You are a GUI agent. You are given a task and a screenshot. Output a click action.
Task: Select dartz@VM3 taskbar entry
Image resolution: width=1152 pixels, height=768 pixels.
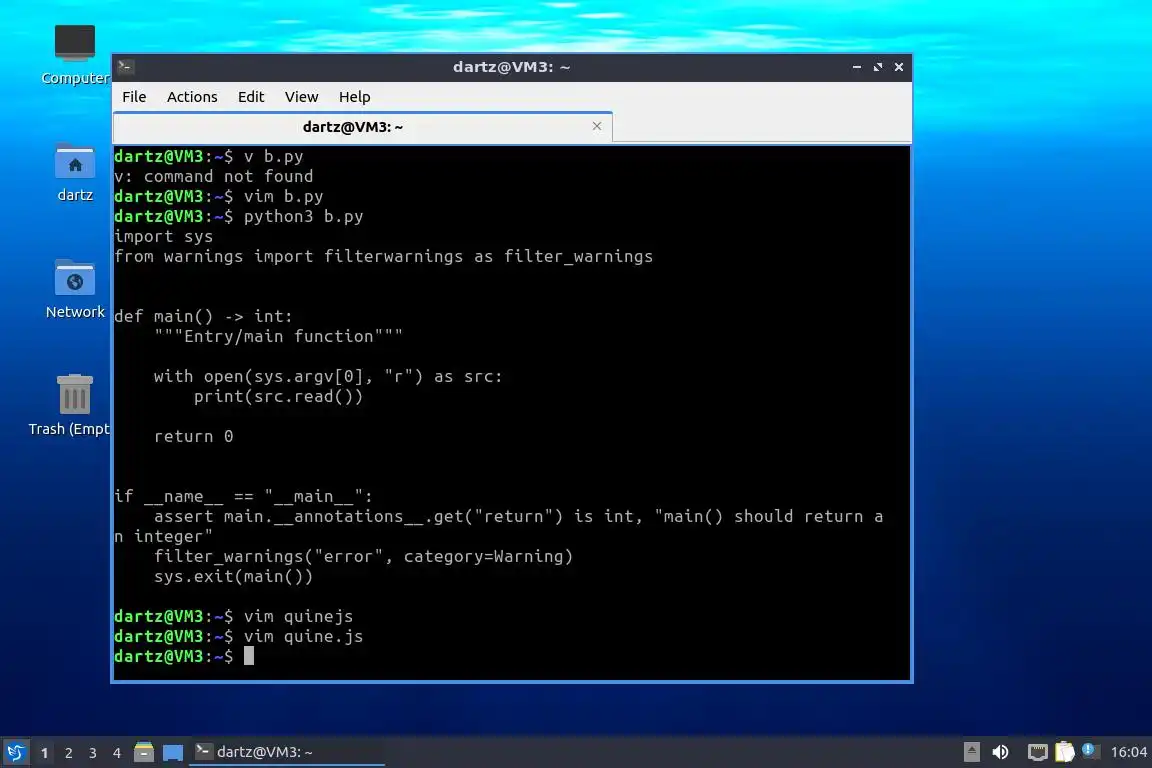pos(287,752)
